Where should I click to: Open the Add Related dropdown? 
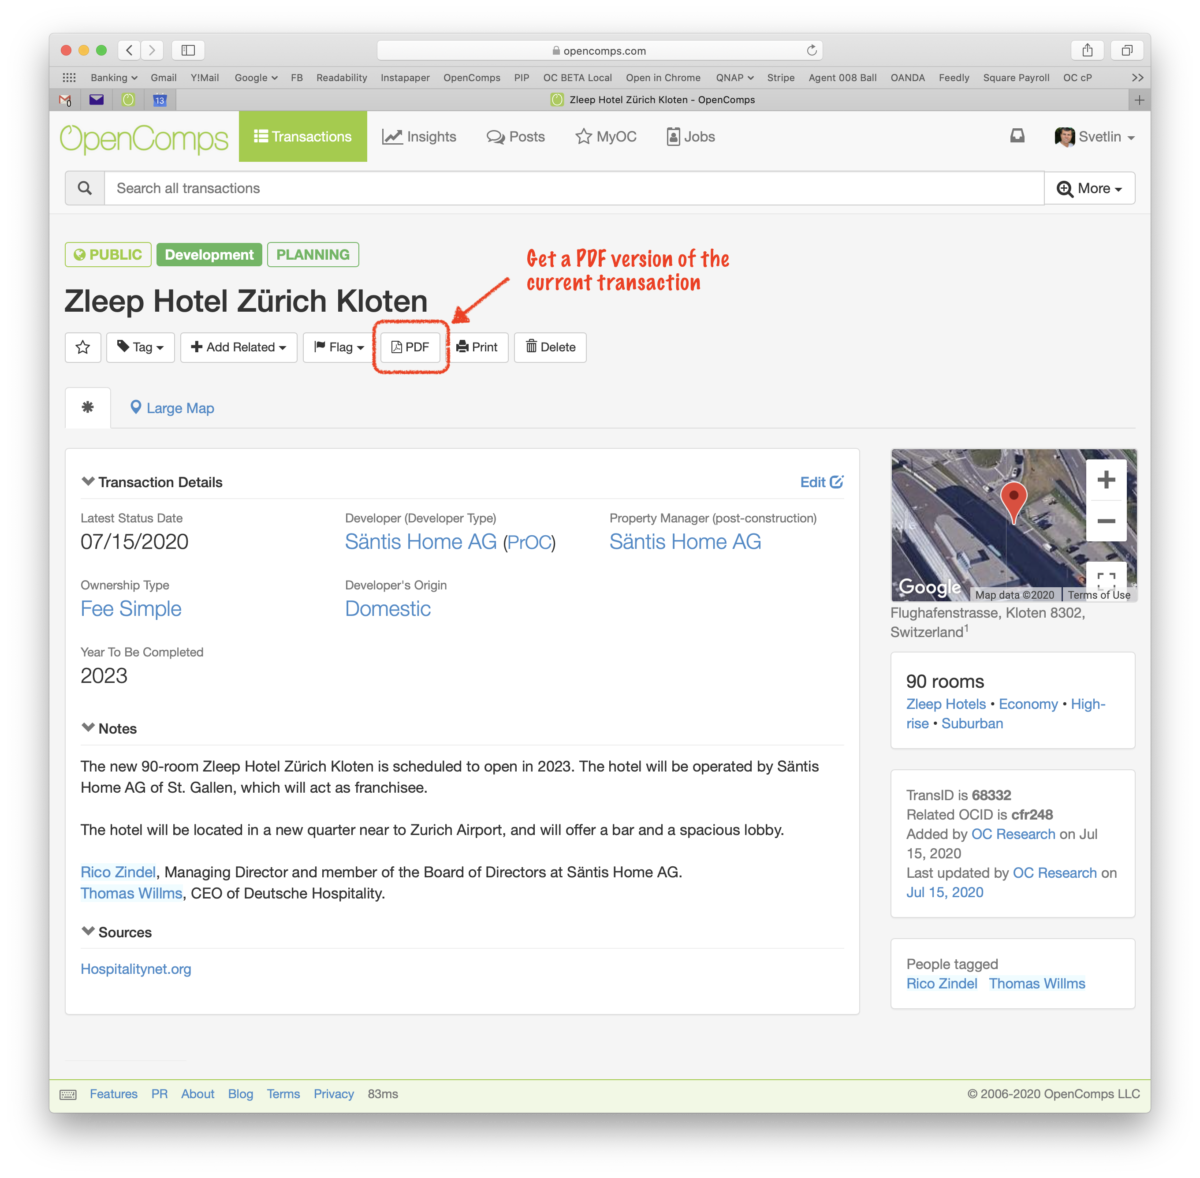[238, 347]
